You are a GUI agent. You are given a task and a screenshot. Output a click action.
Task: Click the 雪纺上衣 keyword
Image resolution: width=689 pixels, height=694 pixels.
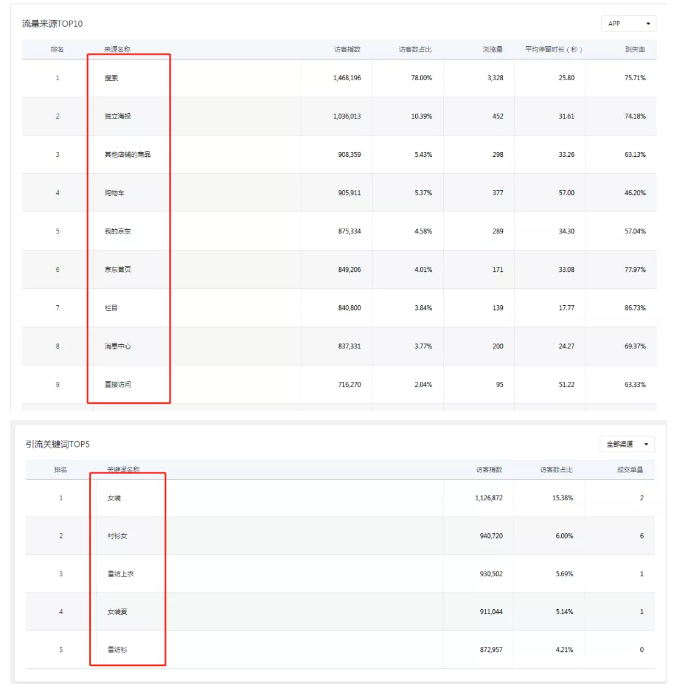click(121, 573)
